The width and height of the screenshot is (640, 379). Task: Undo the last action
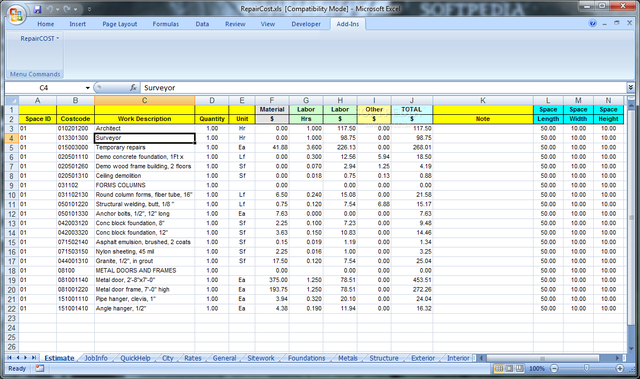coord(49,9)
